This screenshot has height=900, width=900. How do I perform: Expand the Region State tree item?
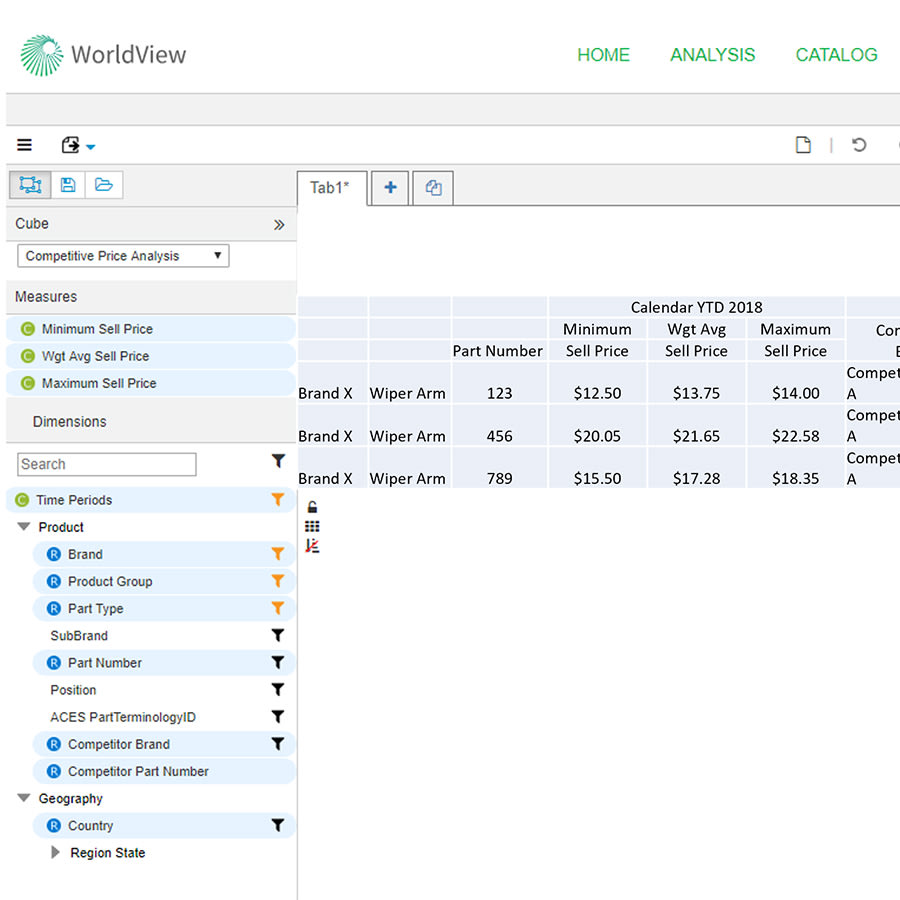(x=55, y=852)
